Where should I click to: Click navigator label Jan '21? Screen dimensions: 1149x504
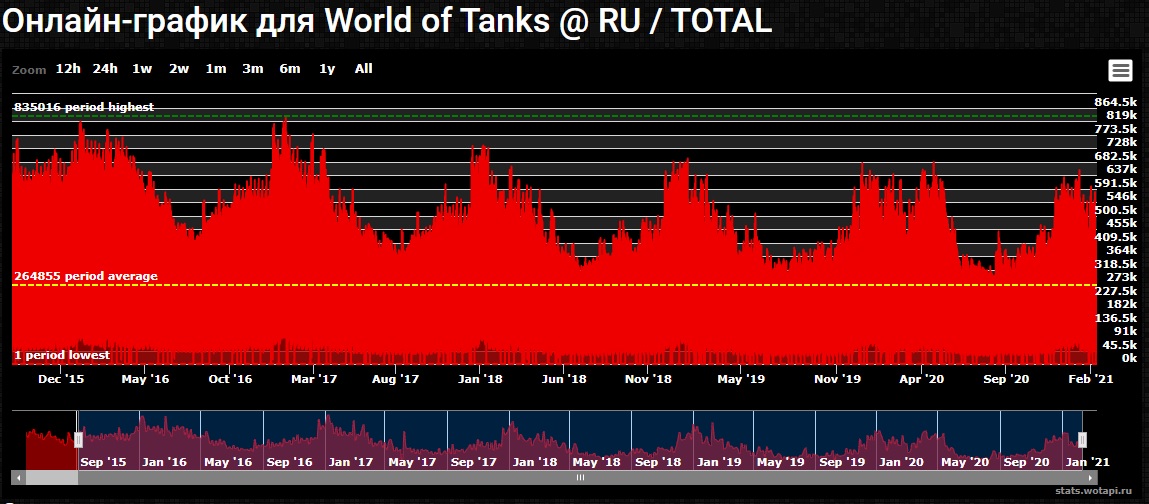click(x=1087, y=462)
